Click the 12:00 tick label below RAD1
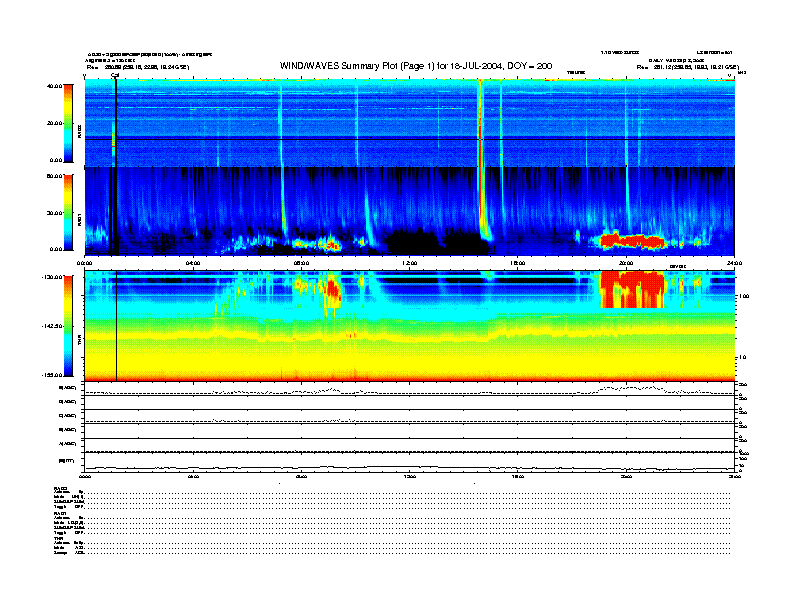The width and height of the screenshot is (792, 612). [x=409, y=262]
